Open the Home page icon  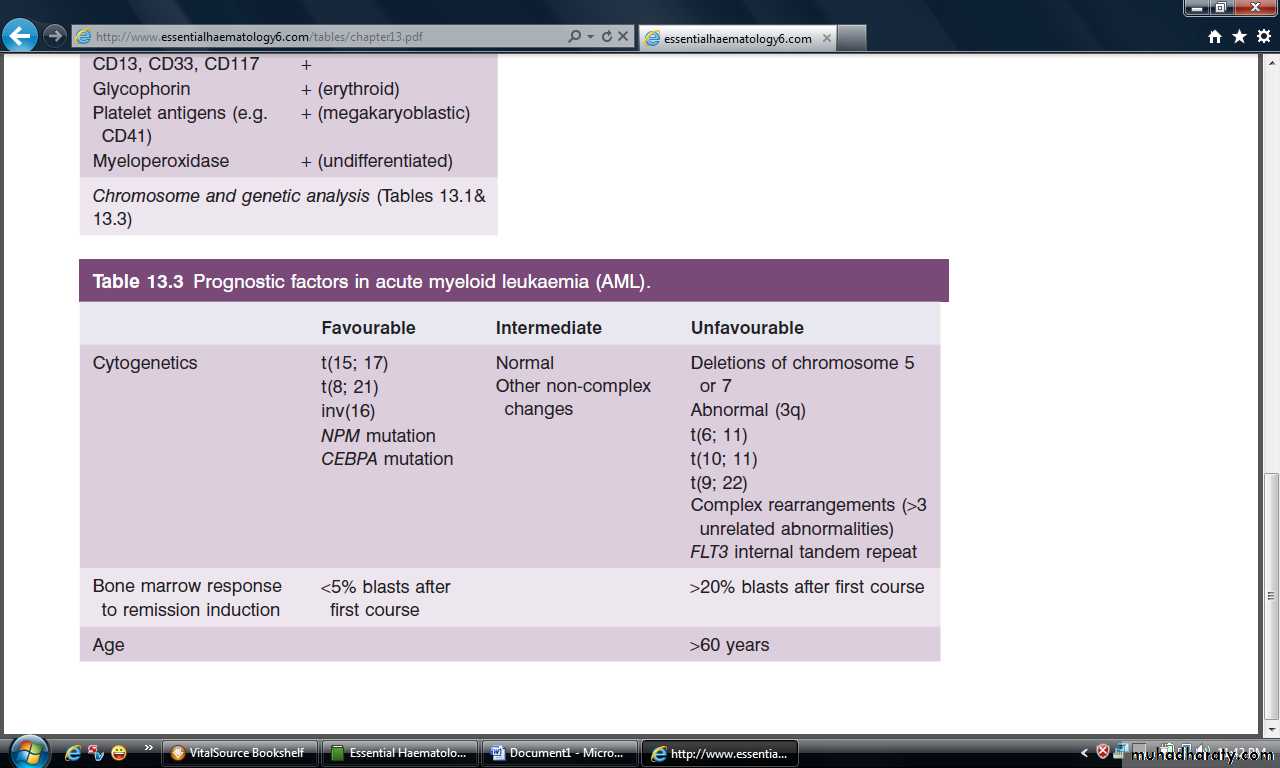point(1215,37)
